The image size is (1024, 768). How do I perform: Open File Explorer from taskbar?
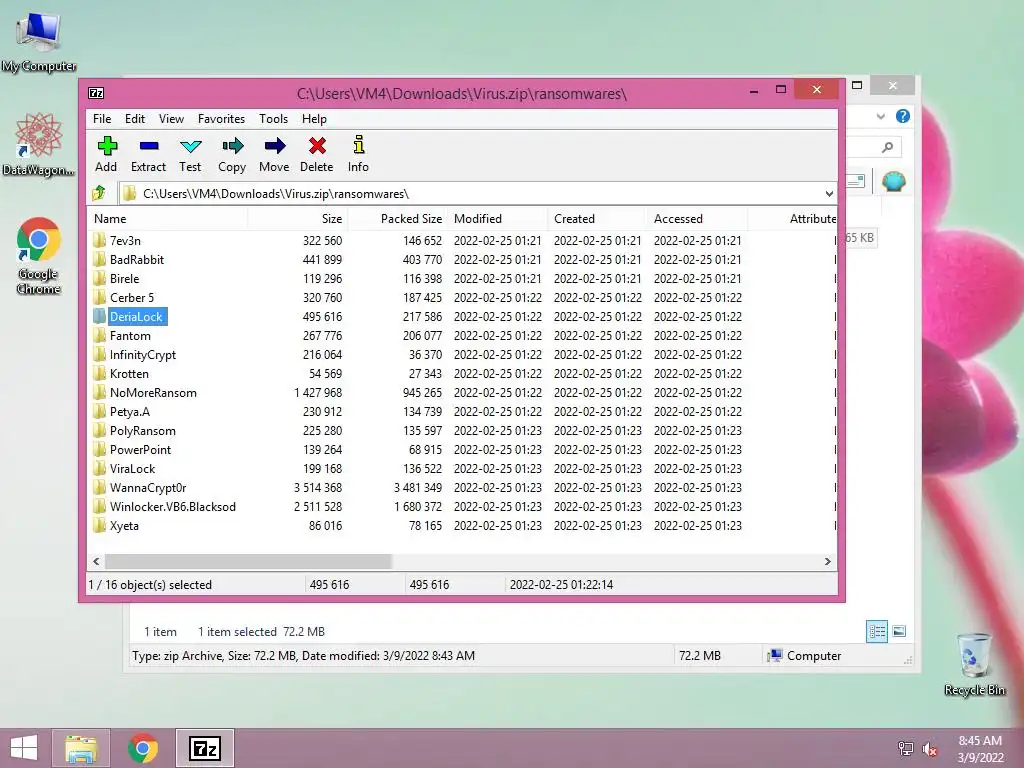point(81,748)
